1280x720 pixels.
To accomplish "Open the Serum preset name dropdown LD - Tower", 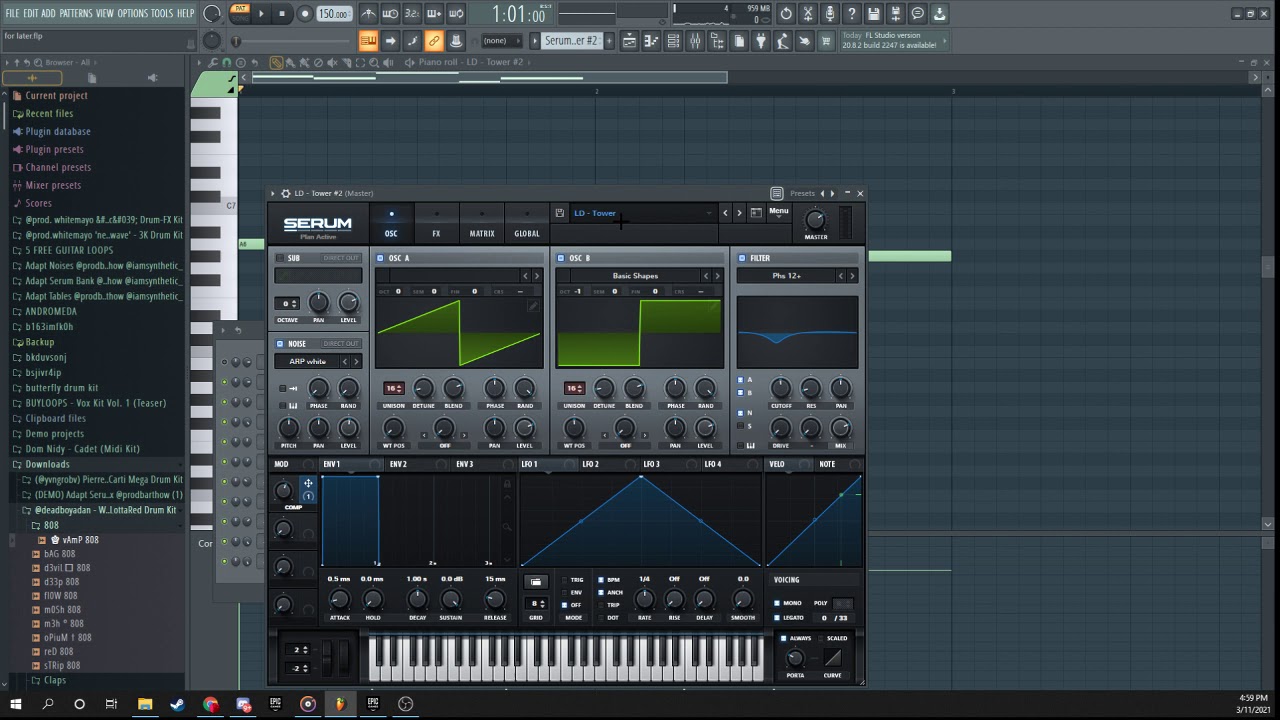I will pos(642,213).
